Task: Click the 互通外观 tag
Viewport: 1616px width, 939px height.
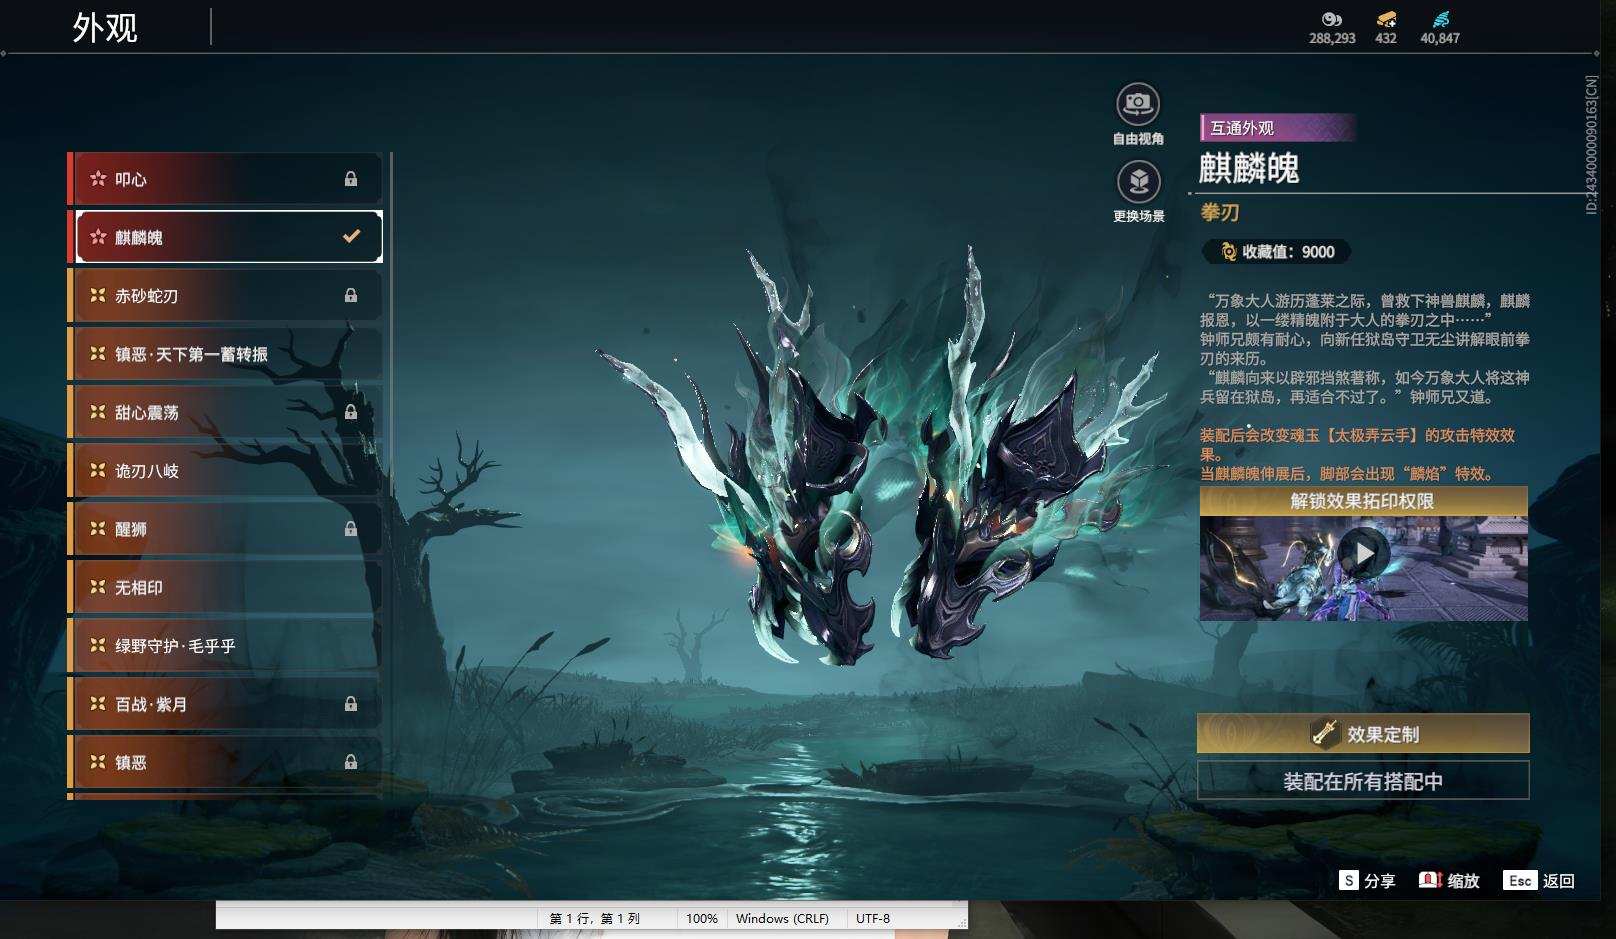Action: pyautogui.click(x=1278, y=128)
